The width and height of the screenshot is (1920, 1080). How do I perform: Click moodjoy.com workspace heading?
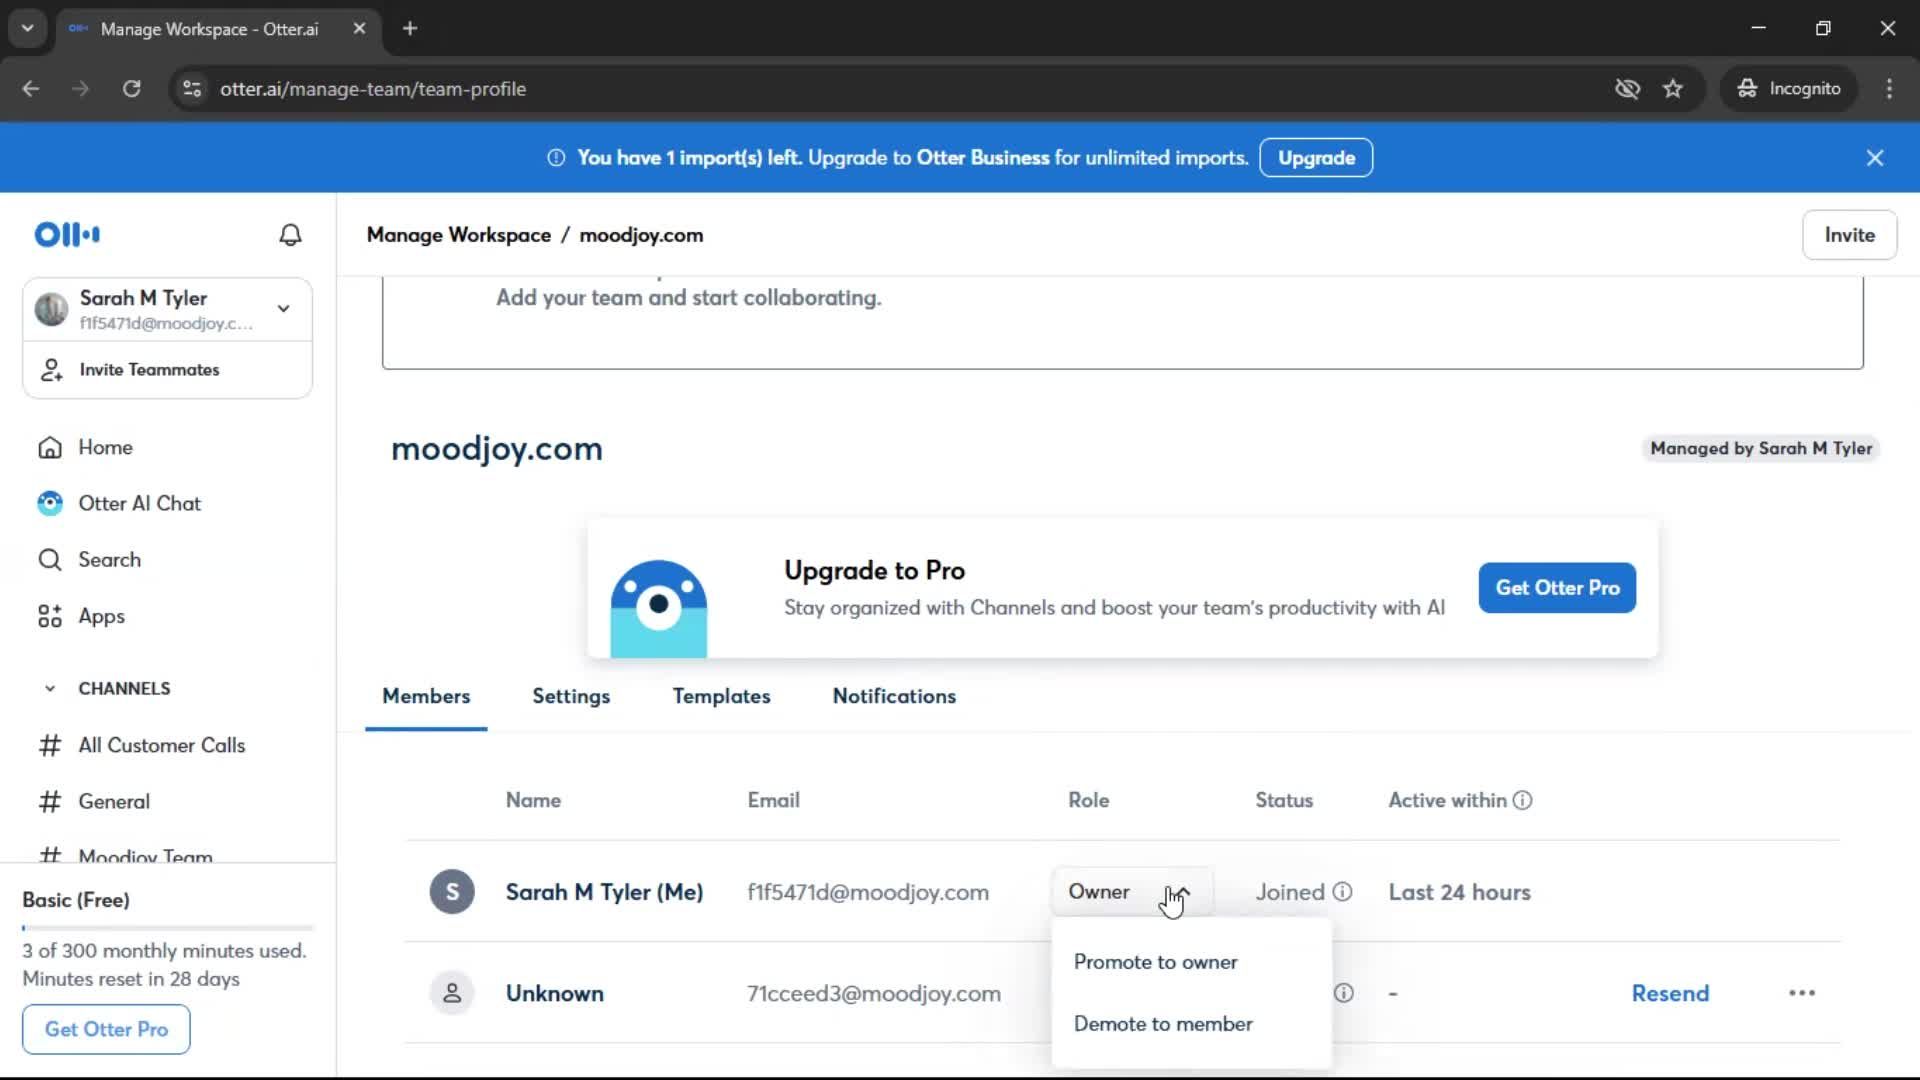pos(497,449)
